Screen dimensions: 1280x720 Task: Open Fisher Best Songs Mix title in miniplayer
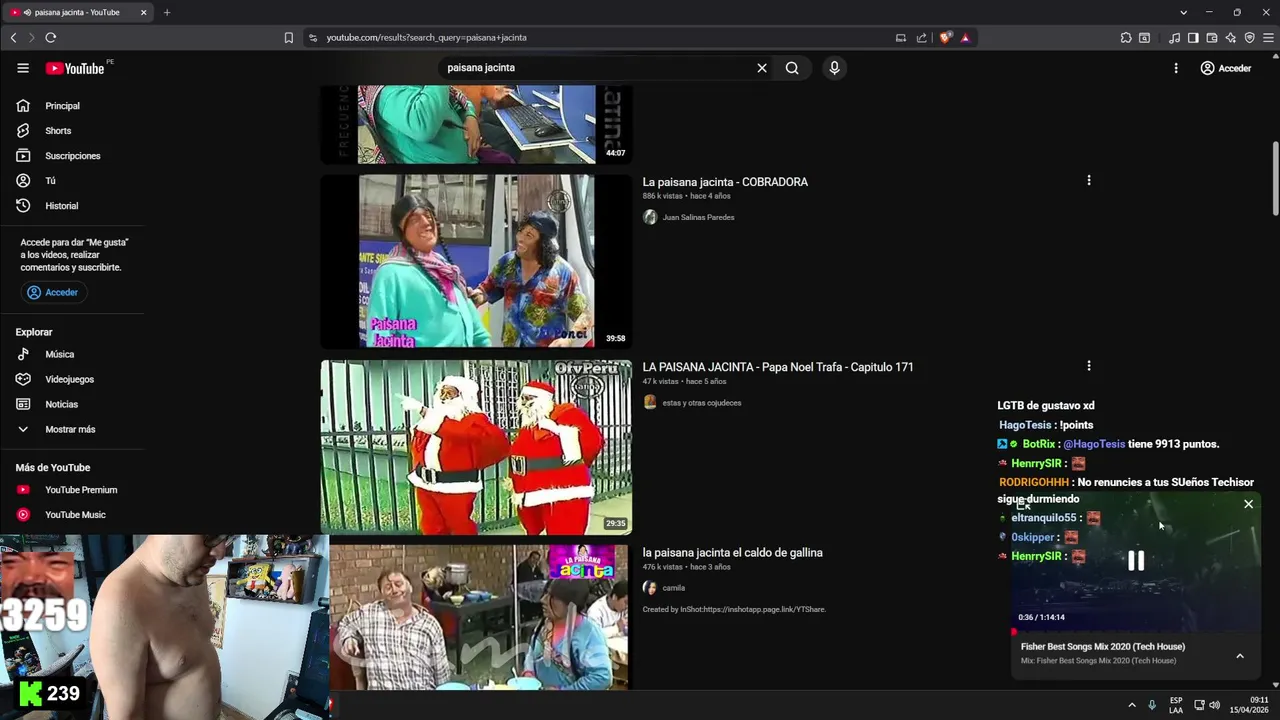coord(1103,647)
